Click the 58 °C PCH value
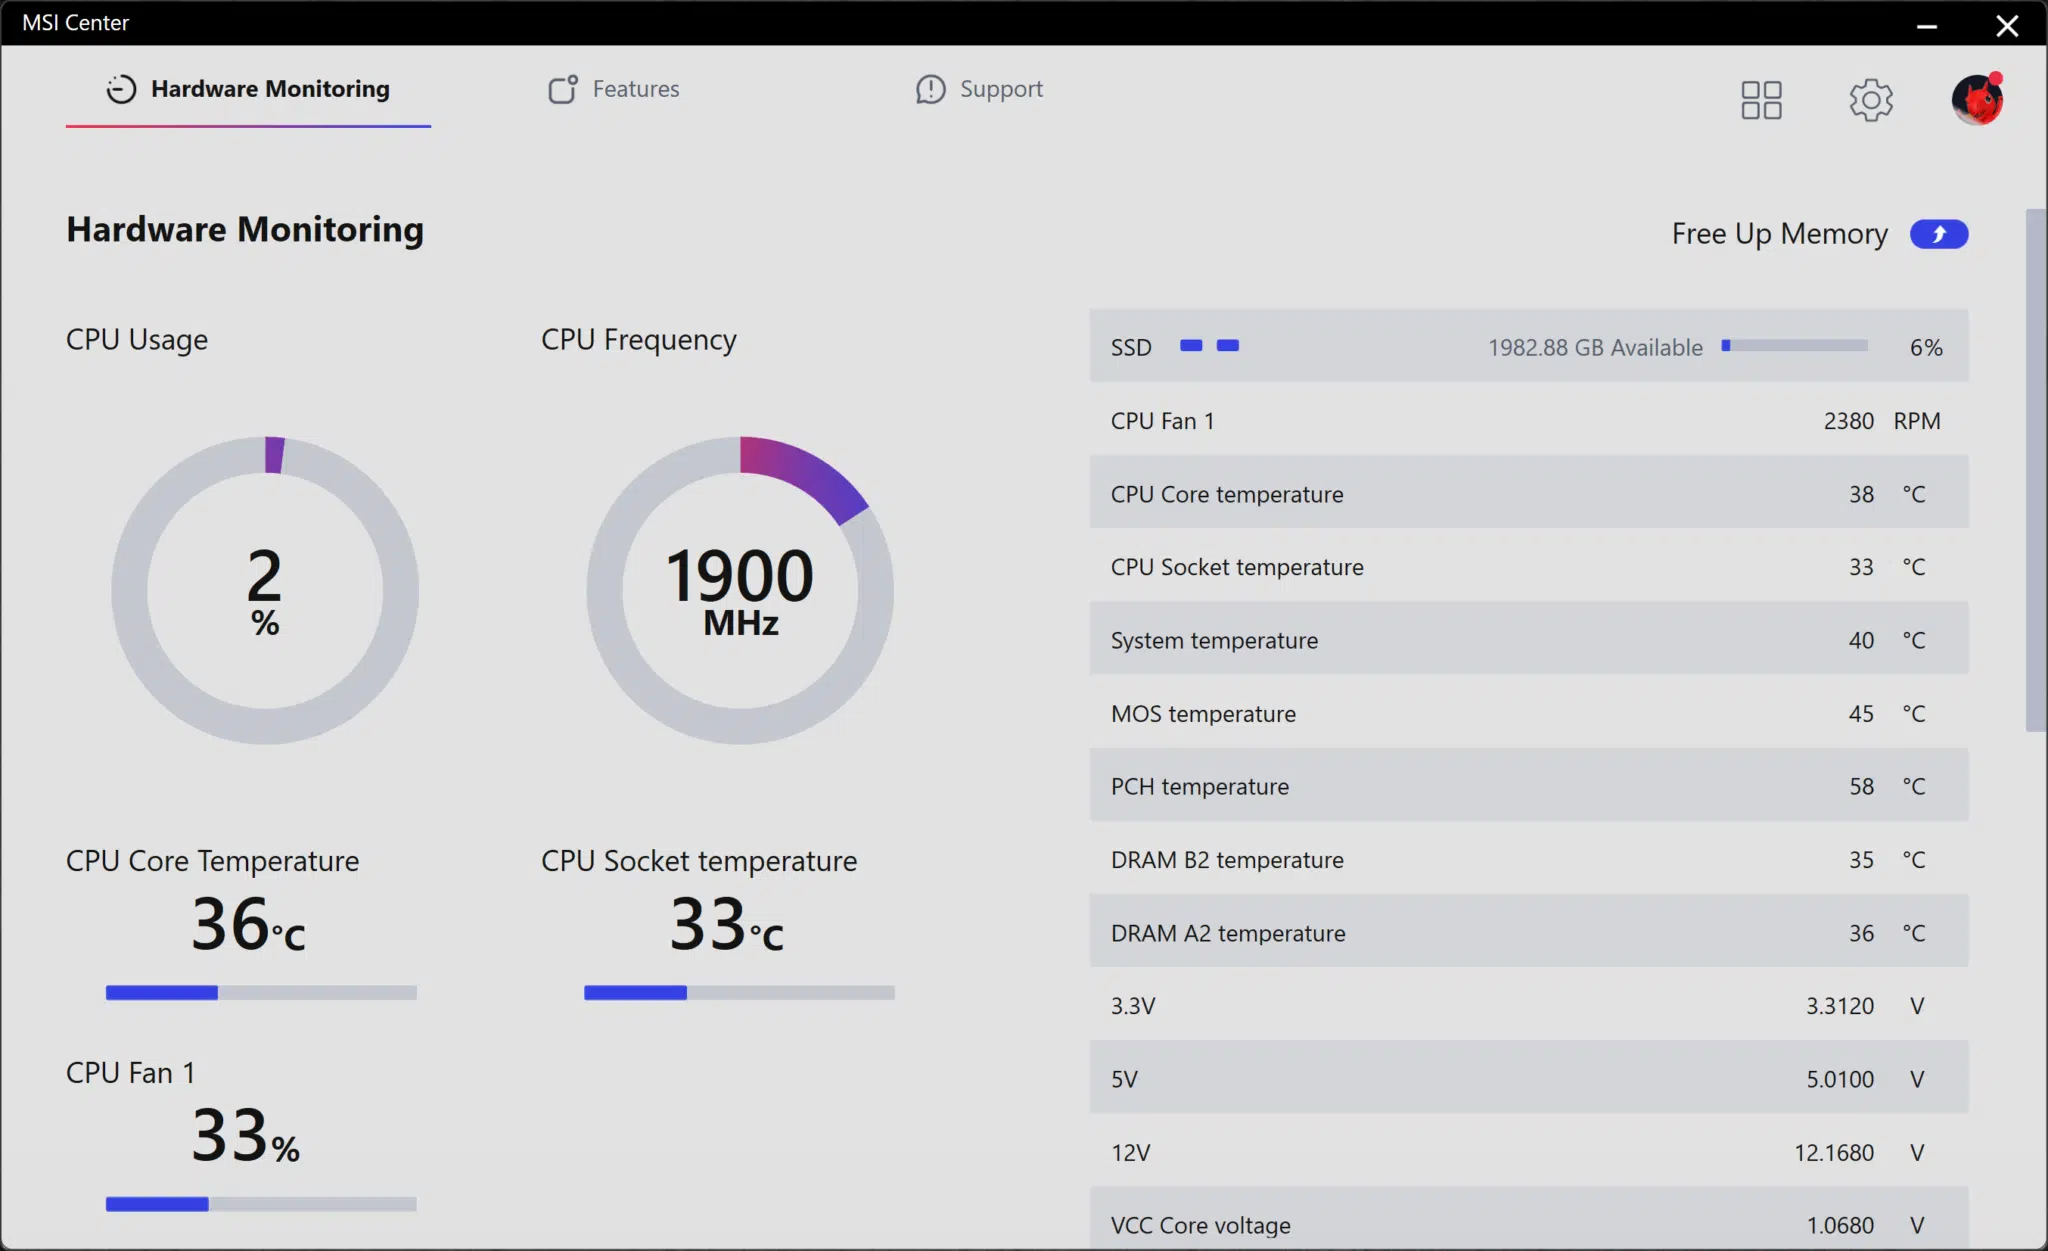This screenshot has height=1251, width=2048. point(1887,786)
